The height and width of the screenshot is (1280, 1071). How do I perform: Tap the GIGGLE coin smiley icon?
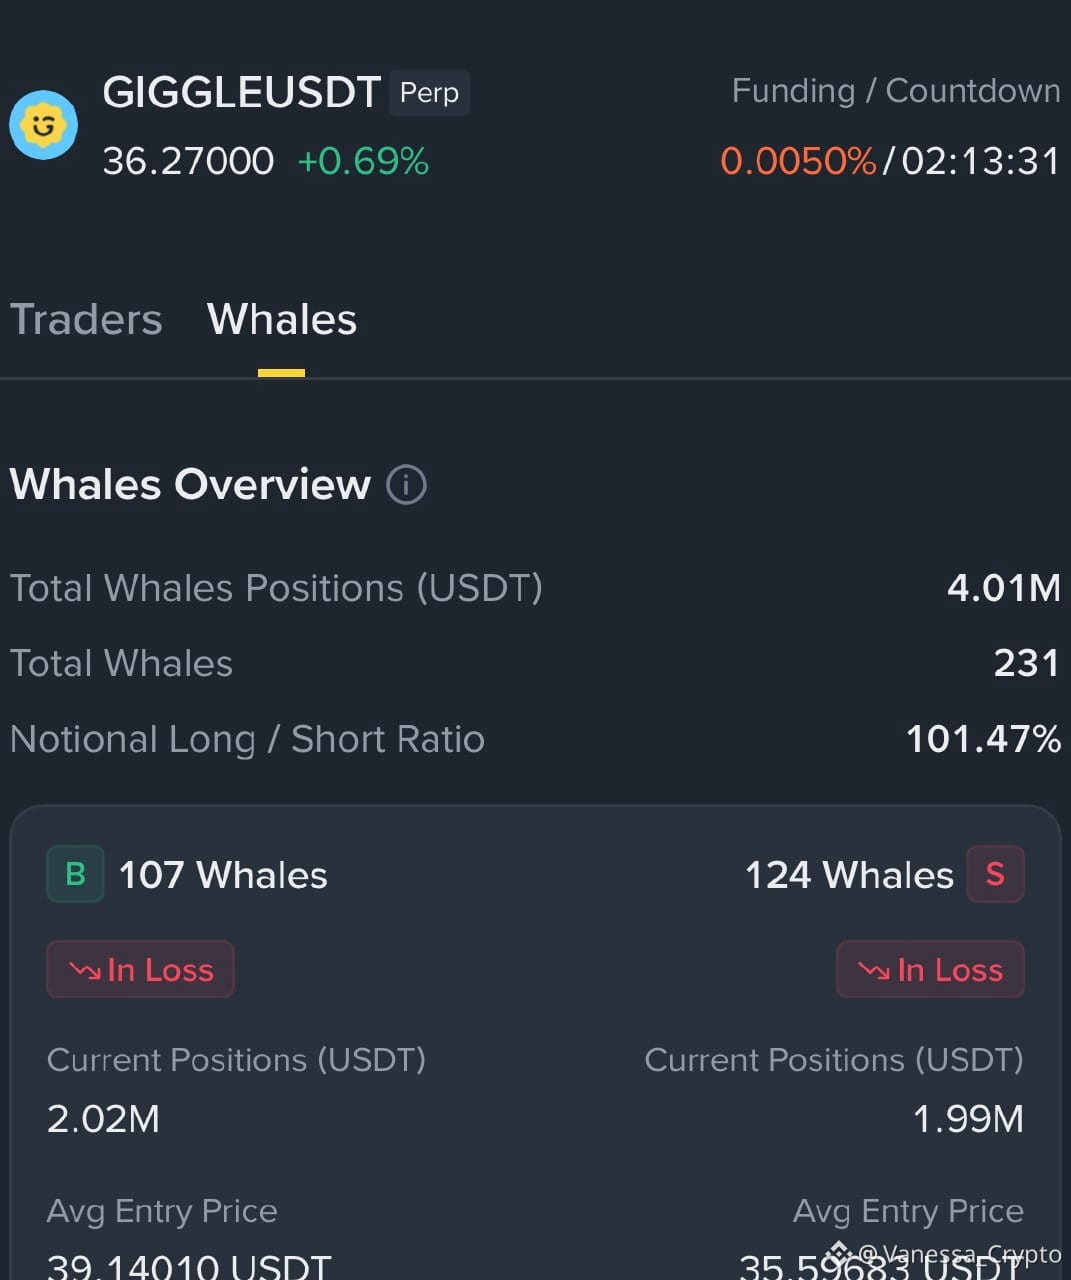[43, 125]
